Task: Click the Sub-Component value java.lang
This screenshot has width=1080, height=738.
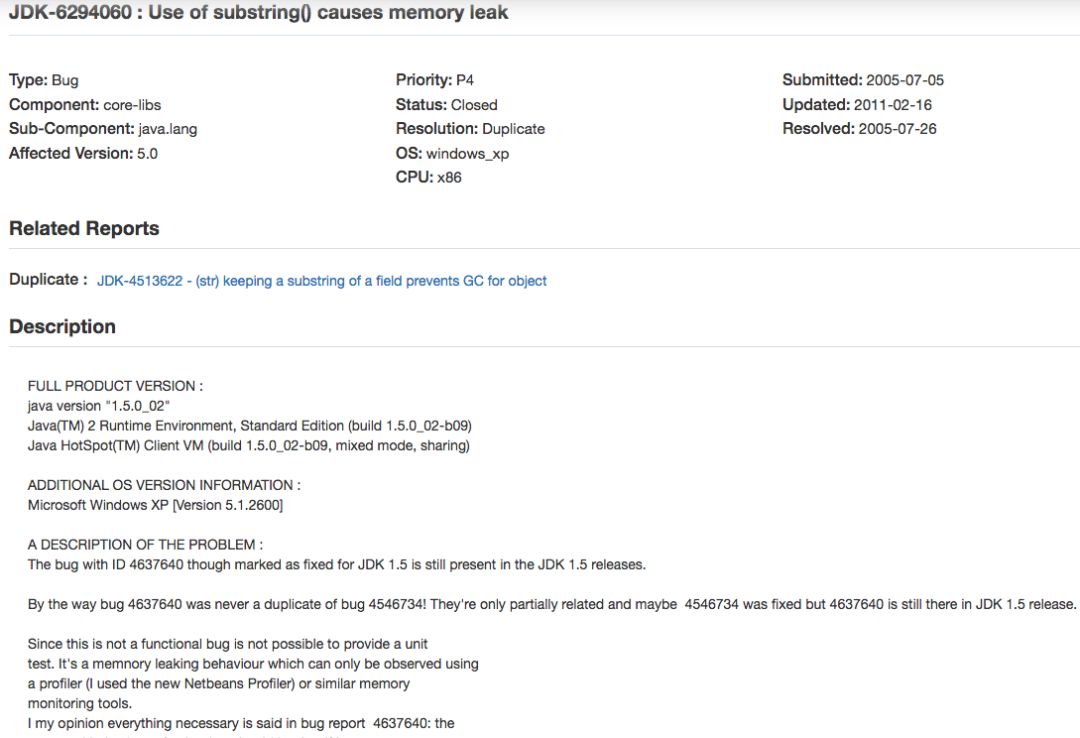Action: (x=168, y=129)
